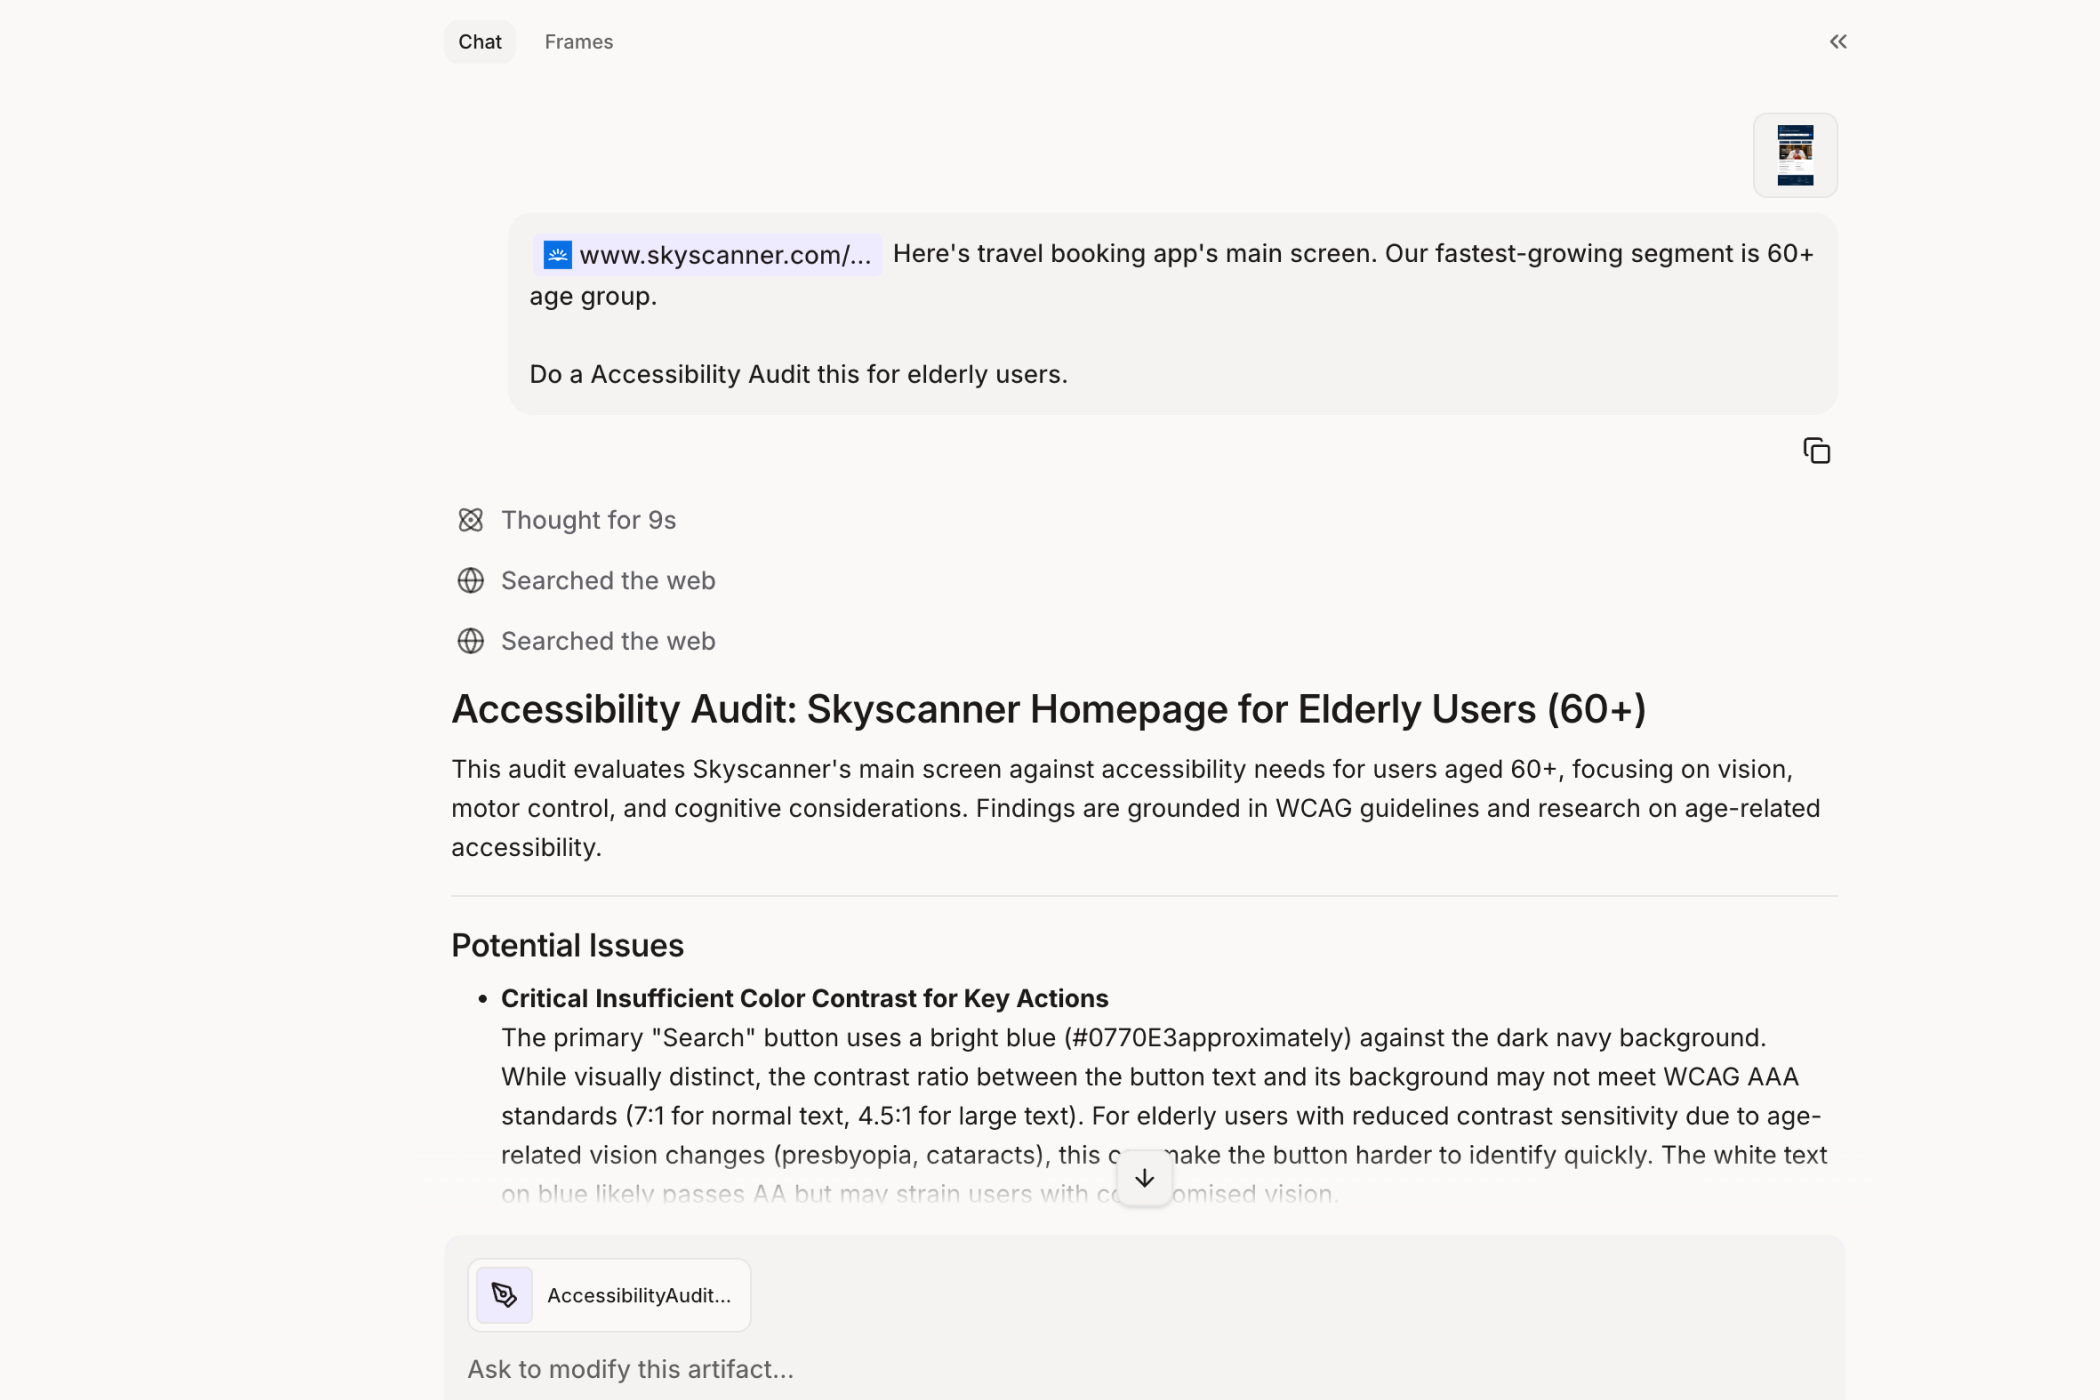Open the AccessibilityAudit artifact chip

[x=638, y=1295]
